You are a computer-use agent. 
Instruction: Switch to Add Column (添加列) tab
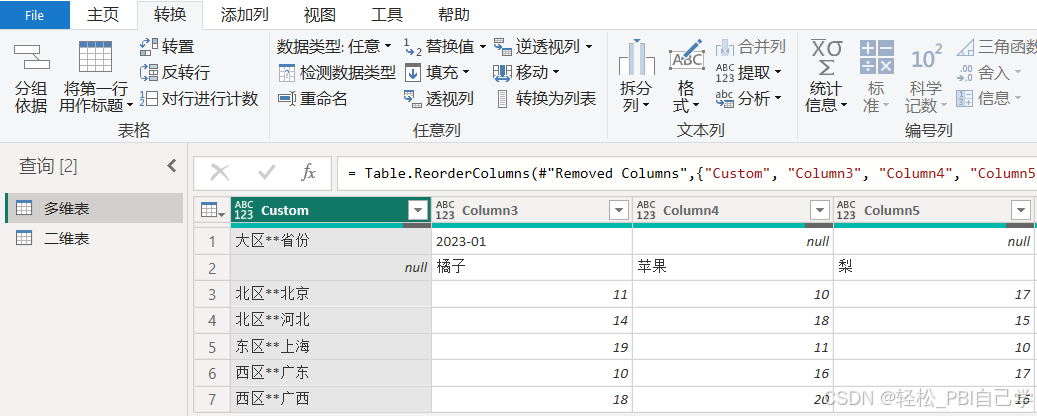[245, 15]
